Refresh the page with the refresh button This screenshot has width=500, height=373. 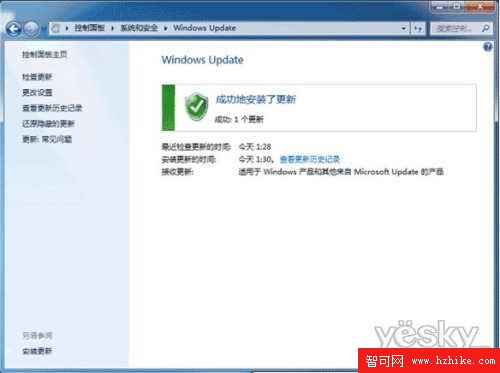(418, 29)
